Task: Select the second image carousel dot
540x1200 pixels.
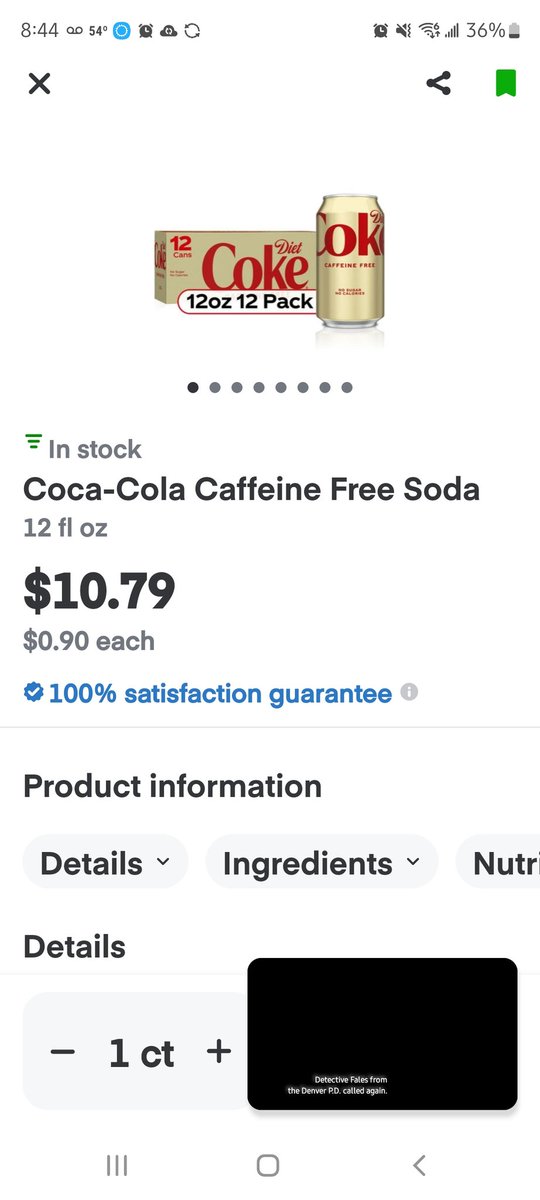Action: (215, 388)
